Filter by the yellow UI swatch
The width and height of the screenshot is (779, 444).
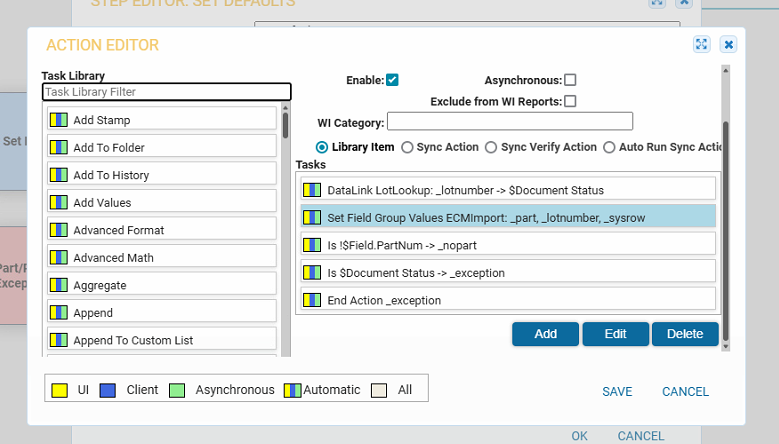[59, 390]
